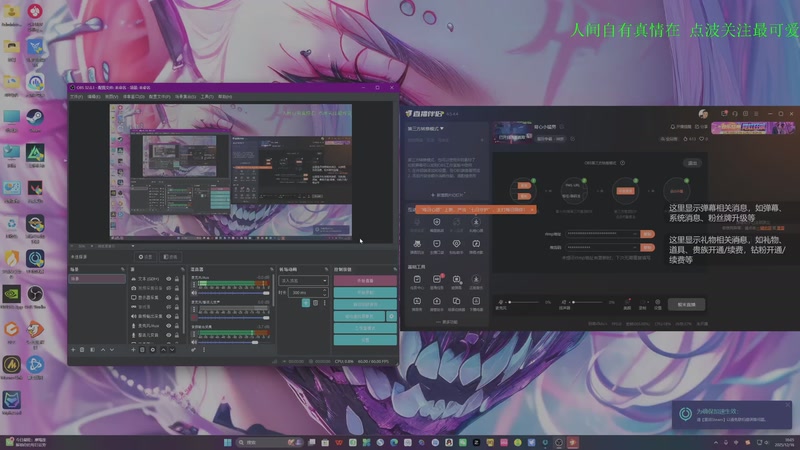This screenshot has height=450, width=800.
Task: Toggle visibility of 音频输出采集 source
Action: coord(169,316)
